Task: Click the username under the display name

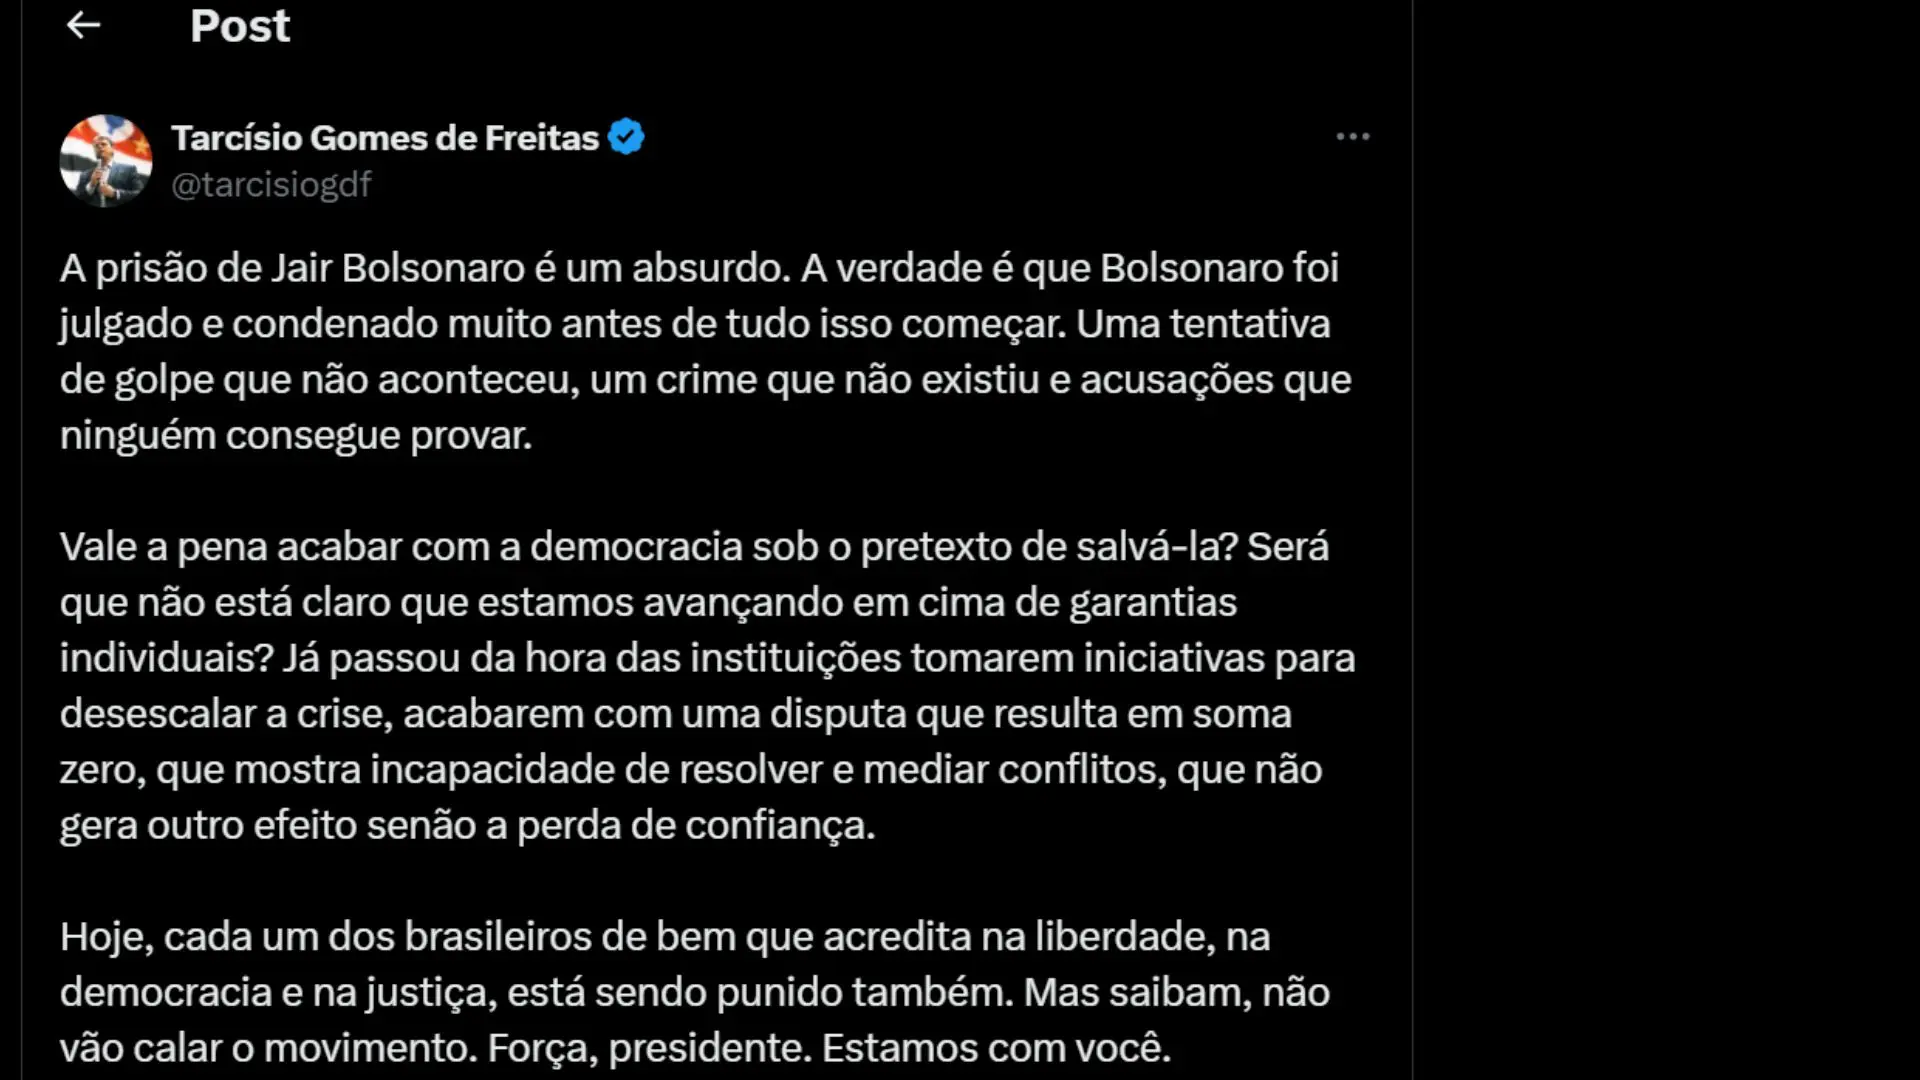Action: coord(272,184)
